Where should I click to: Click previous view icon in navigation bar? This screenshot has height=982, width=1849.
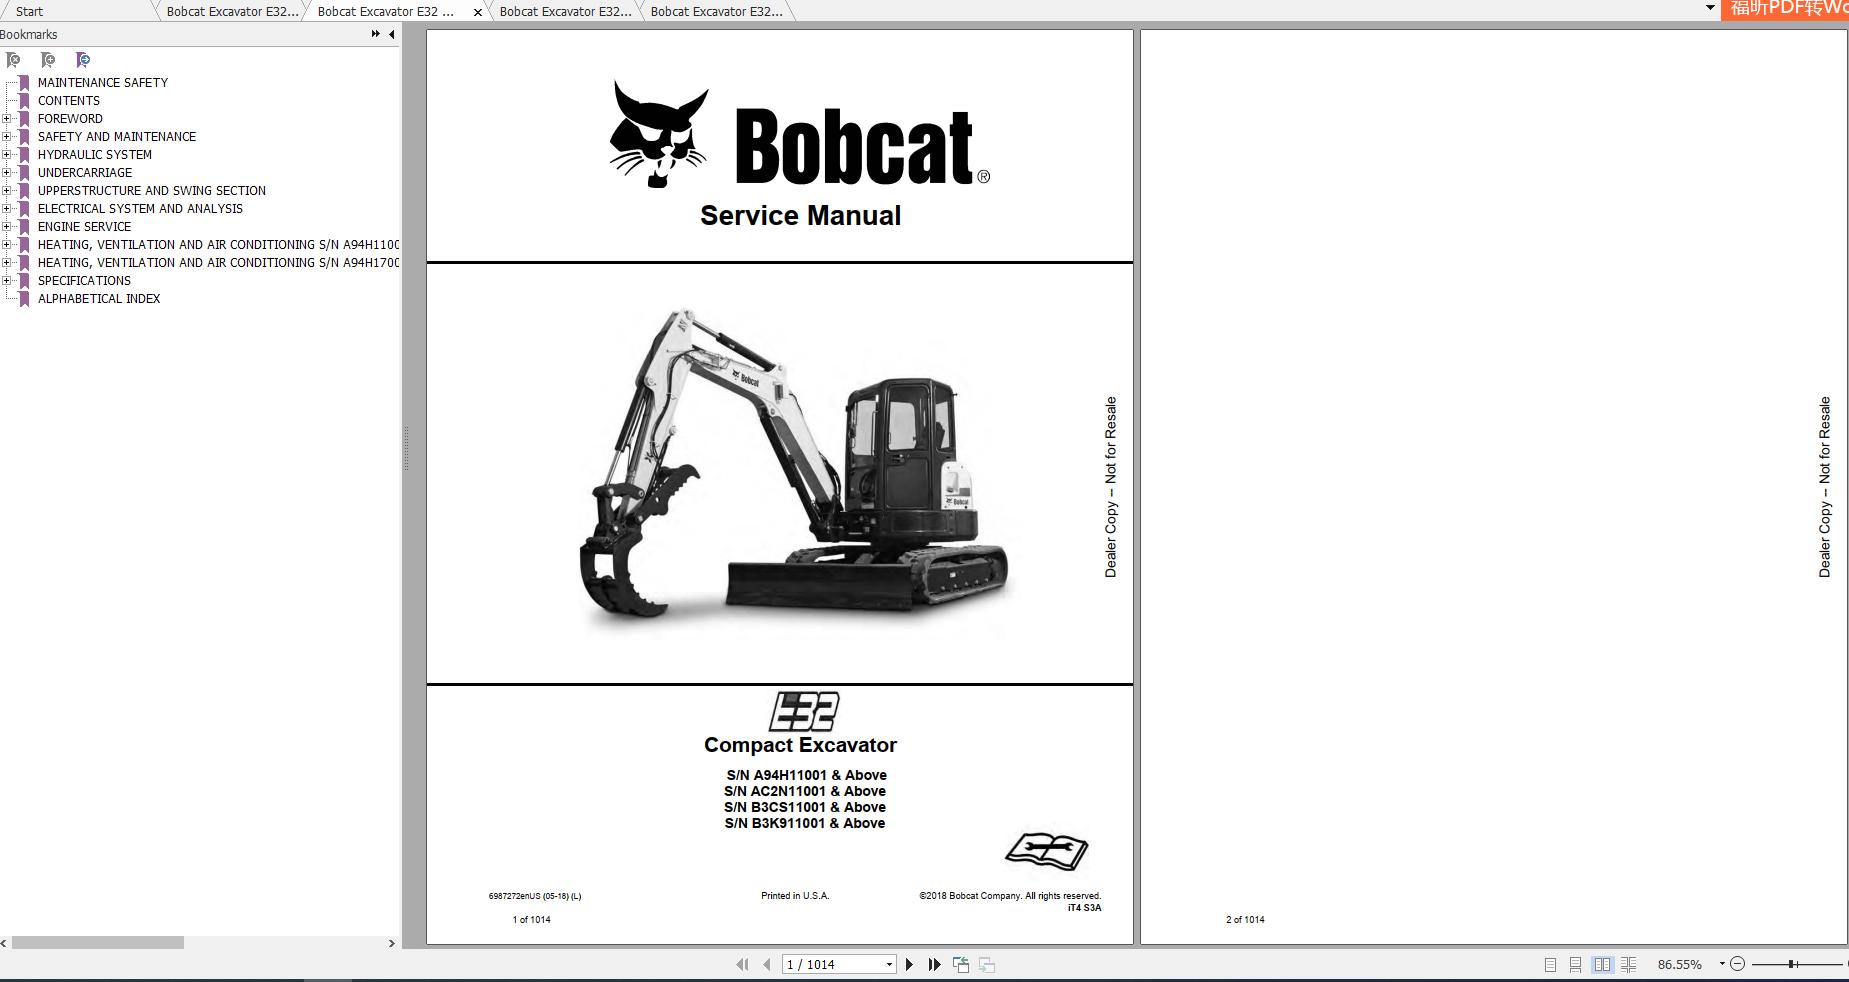coord(961,964)
